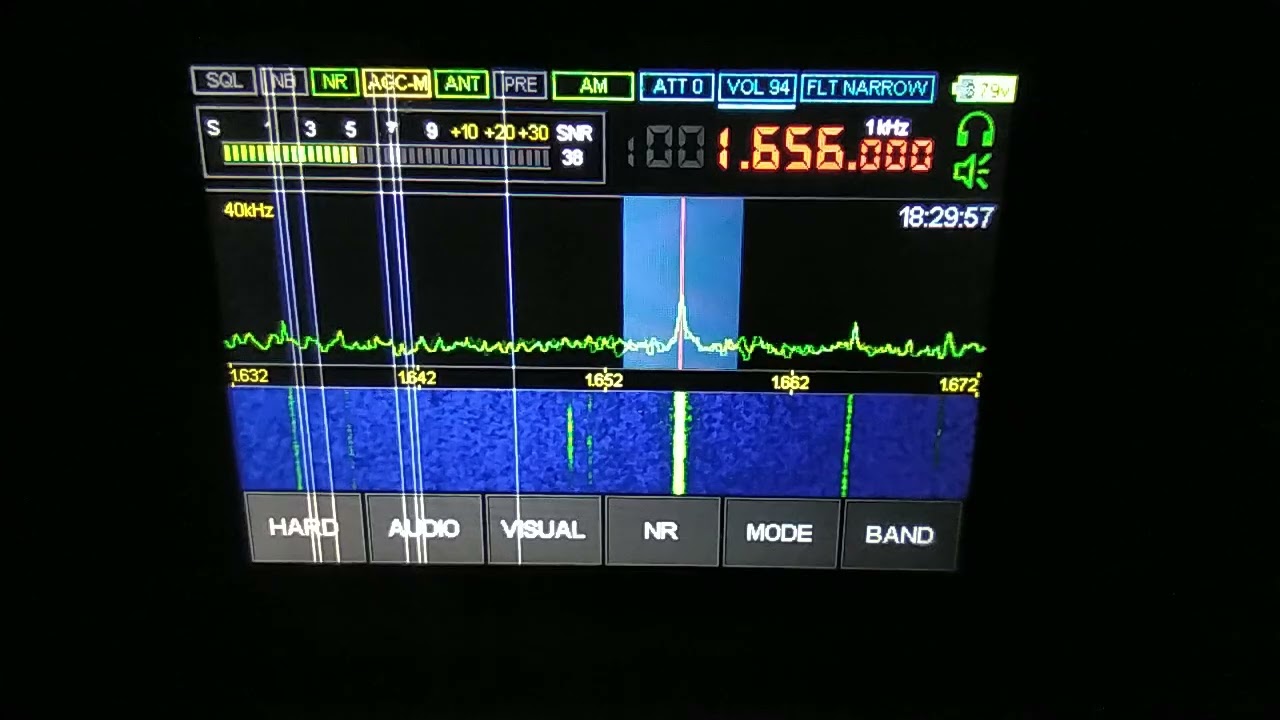Screen dimensions: 1280x720
Task: Tap the S-meter signal bar
Action: (x=386, y=155)
